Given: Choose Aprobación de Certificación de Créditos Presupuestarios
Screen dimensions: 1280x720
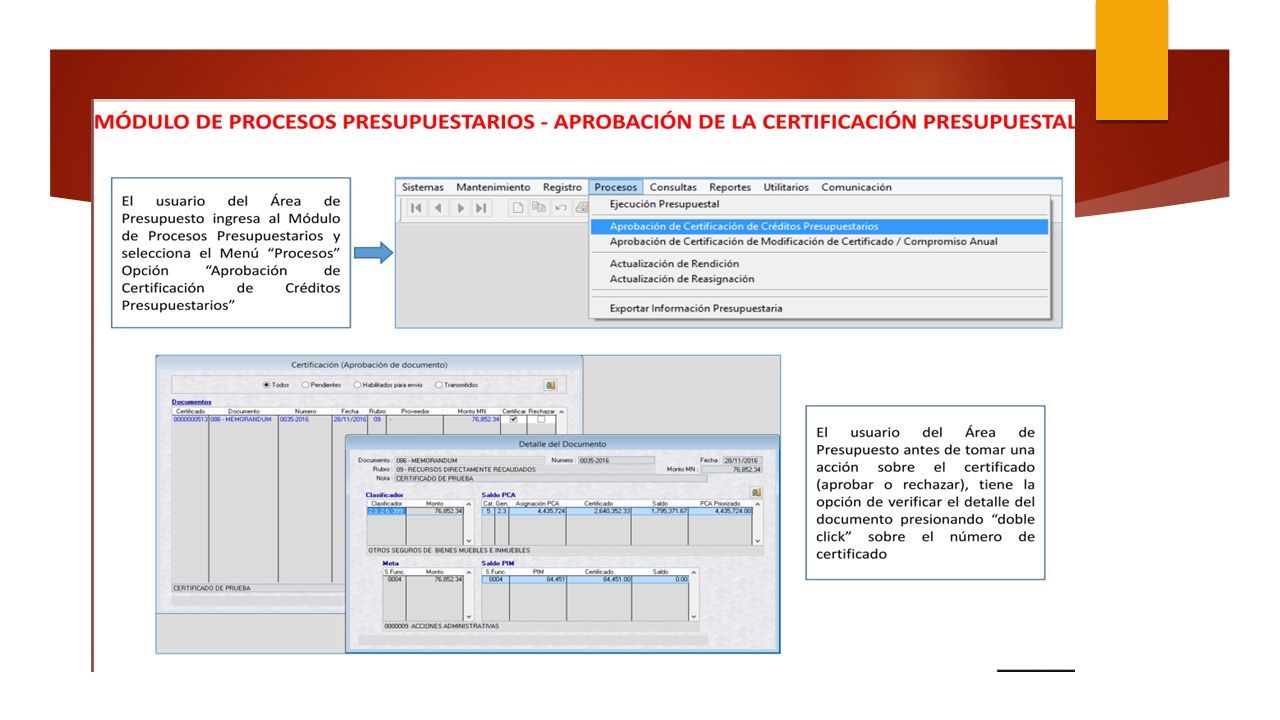Looking at the screenshot, I should pos(820,226).
